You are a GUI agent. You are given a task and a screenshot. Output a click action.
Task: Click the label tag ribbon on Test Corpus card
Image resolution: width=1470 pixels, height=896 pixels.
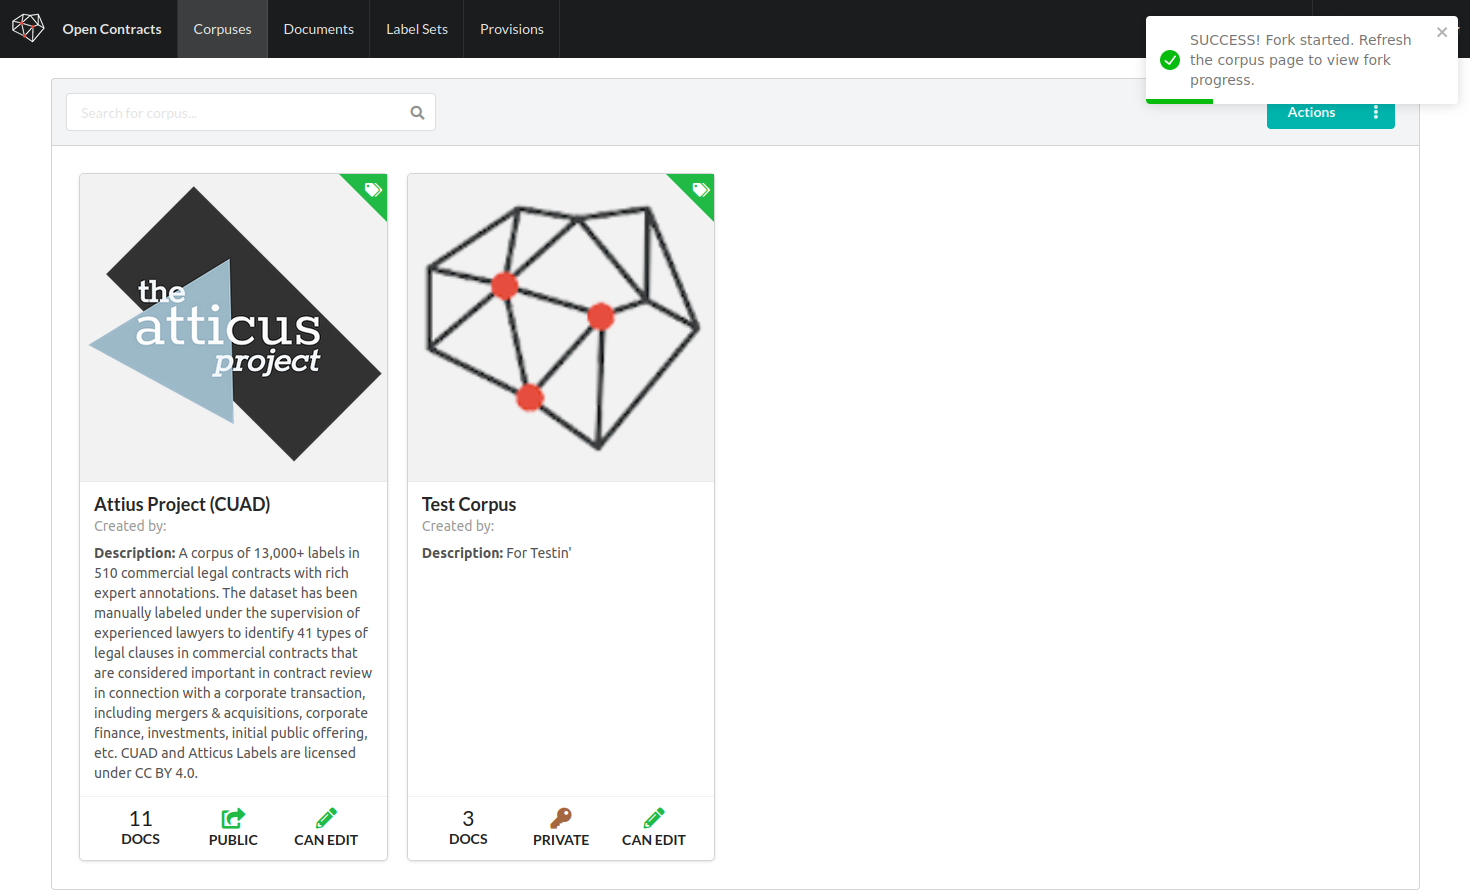tap(700, 189)
